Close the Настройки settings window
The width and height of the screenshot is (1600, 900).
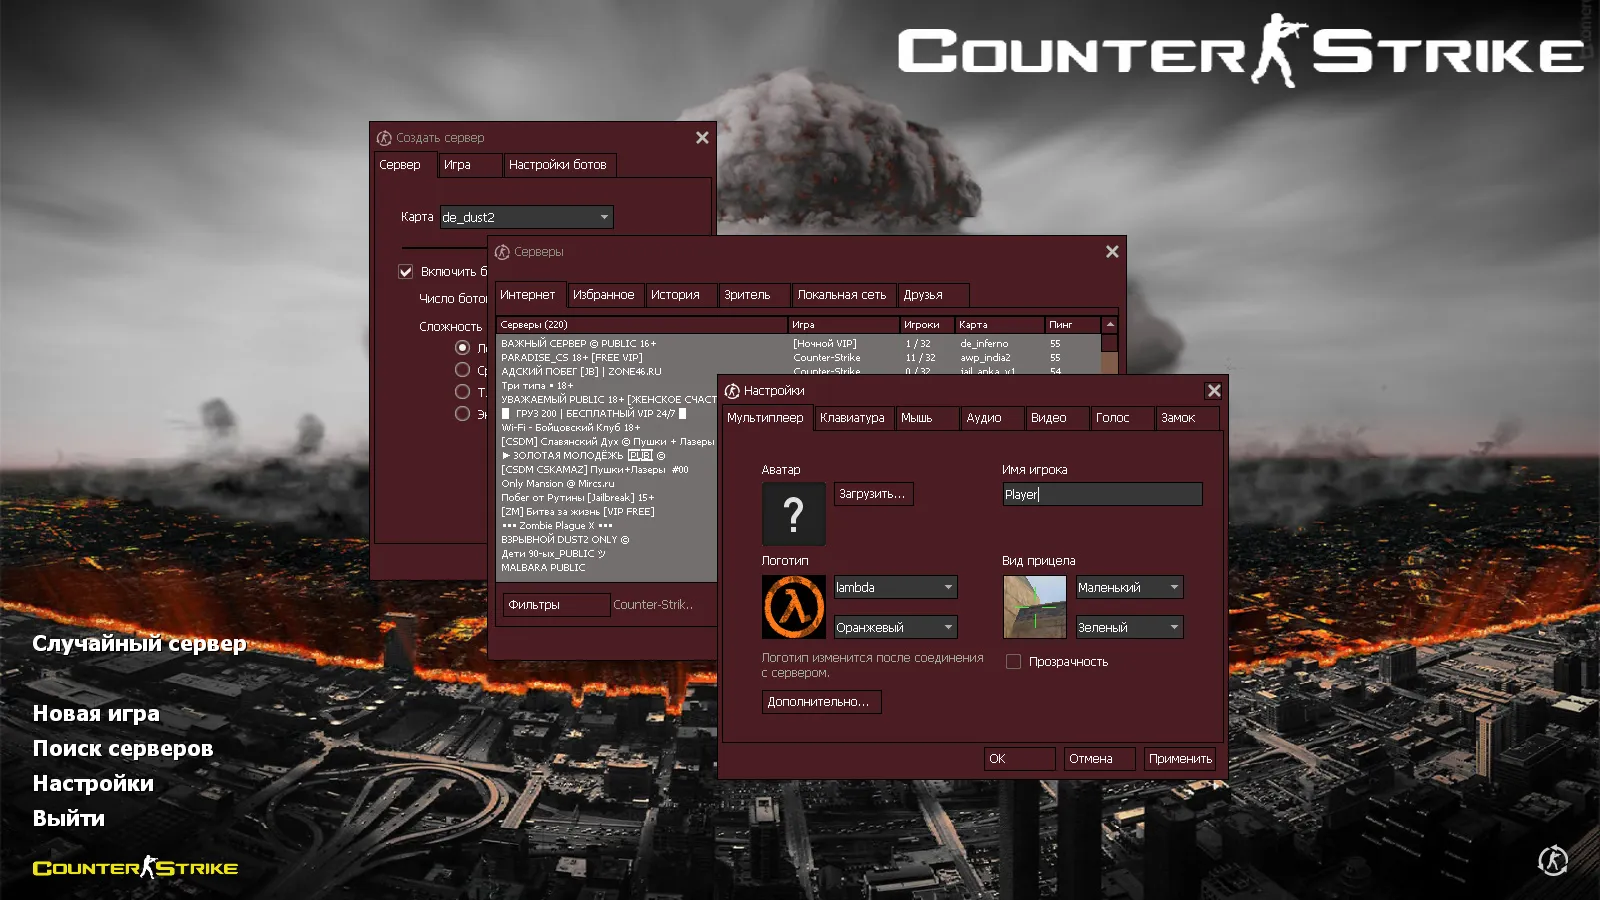tap(1213, 391)
